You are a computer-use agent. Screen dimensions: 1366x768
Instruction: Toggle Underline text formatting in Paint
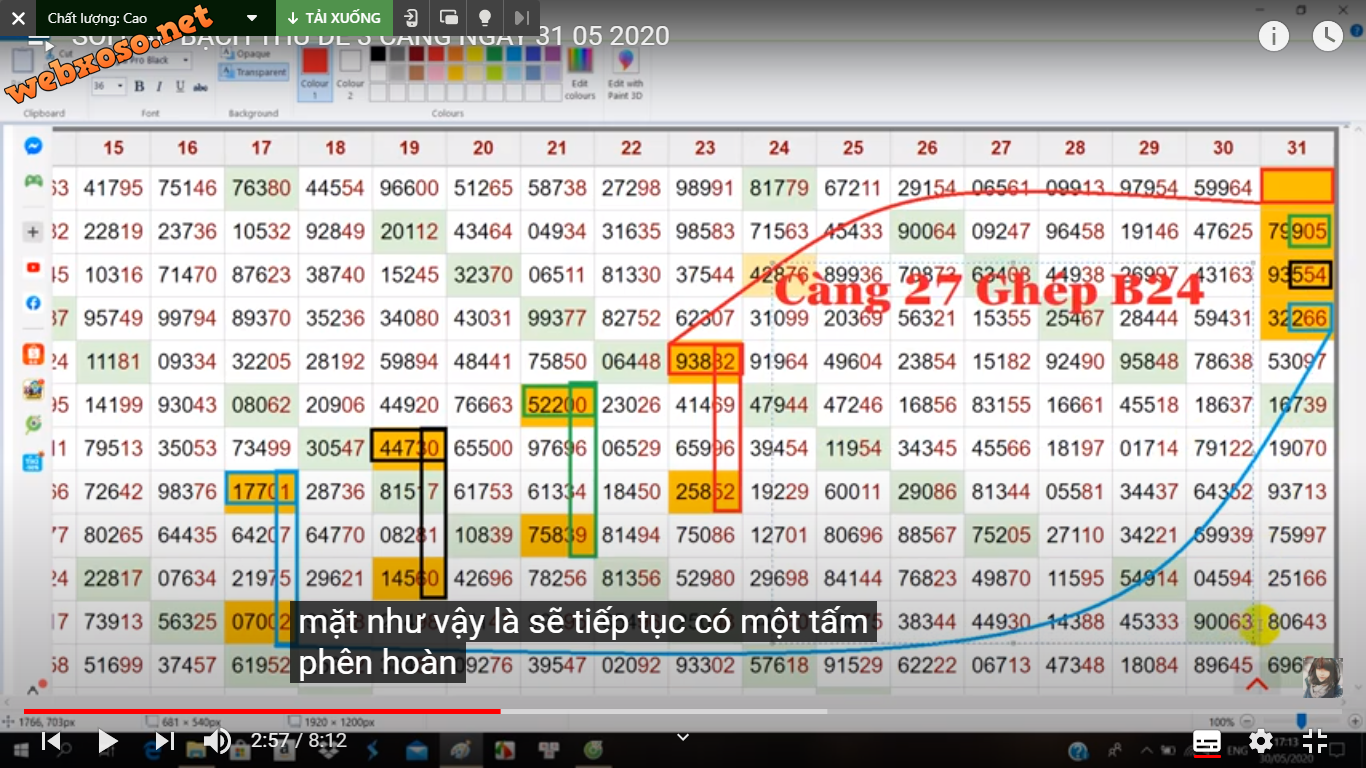(x=180, y=87)
